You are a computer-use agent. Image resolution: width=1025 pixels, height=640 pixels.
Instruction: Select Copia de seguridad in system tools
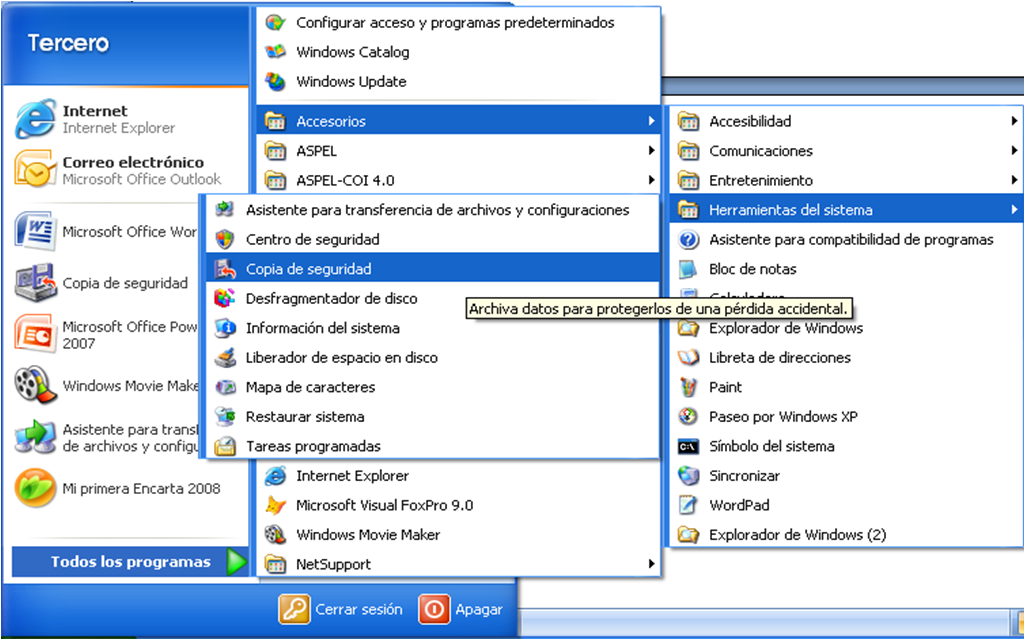coord(431,269)
